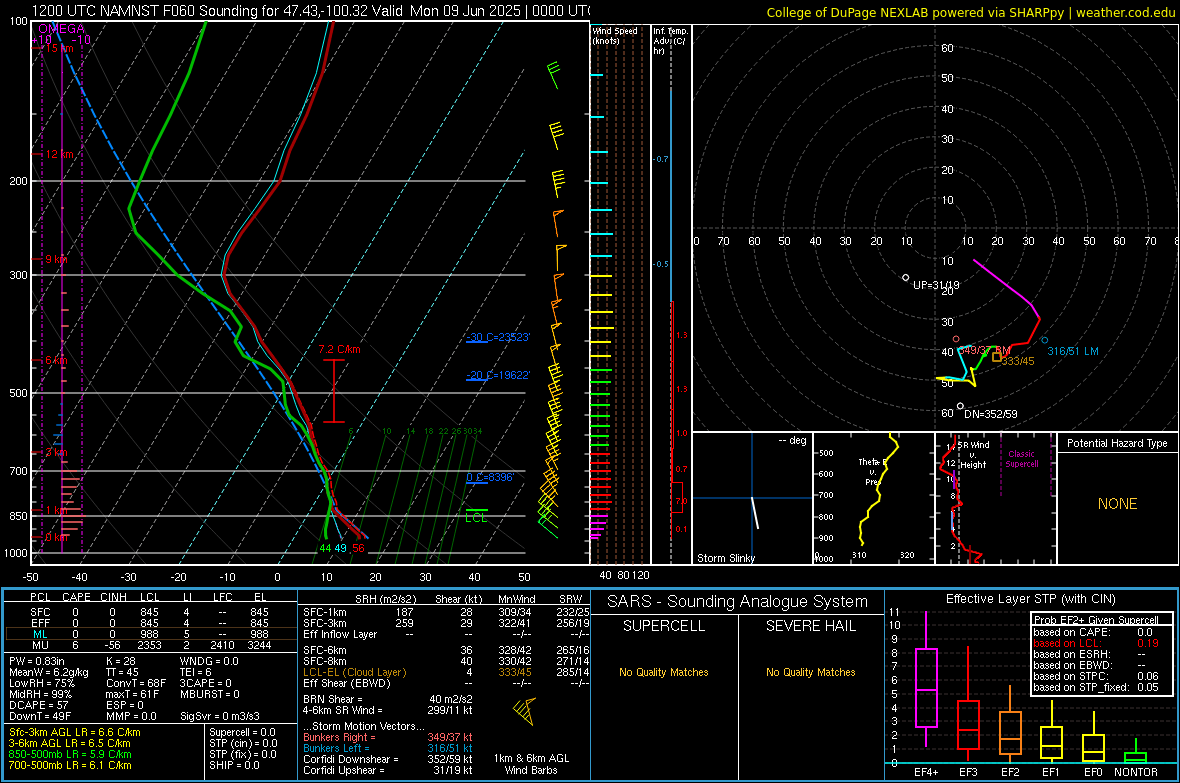
Task: Click the sounding title starting '1200 UTC NAMNST F060'
Action: [309, 11]
